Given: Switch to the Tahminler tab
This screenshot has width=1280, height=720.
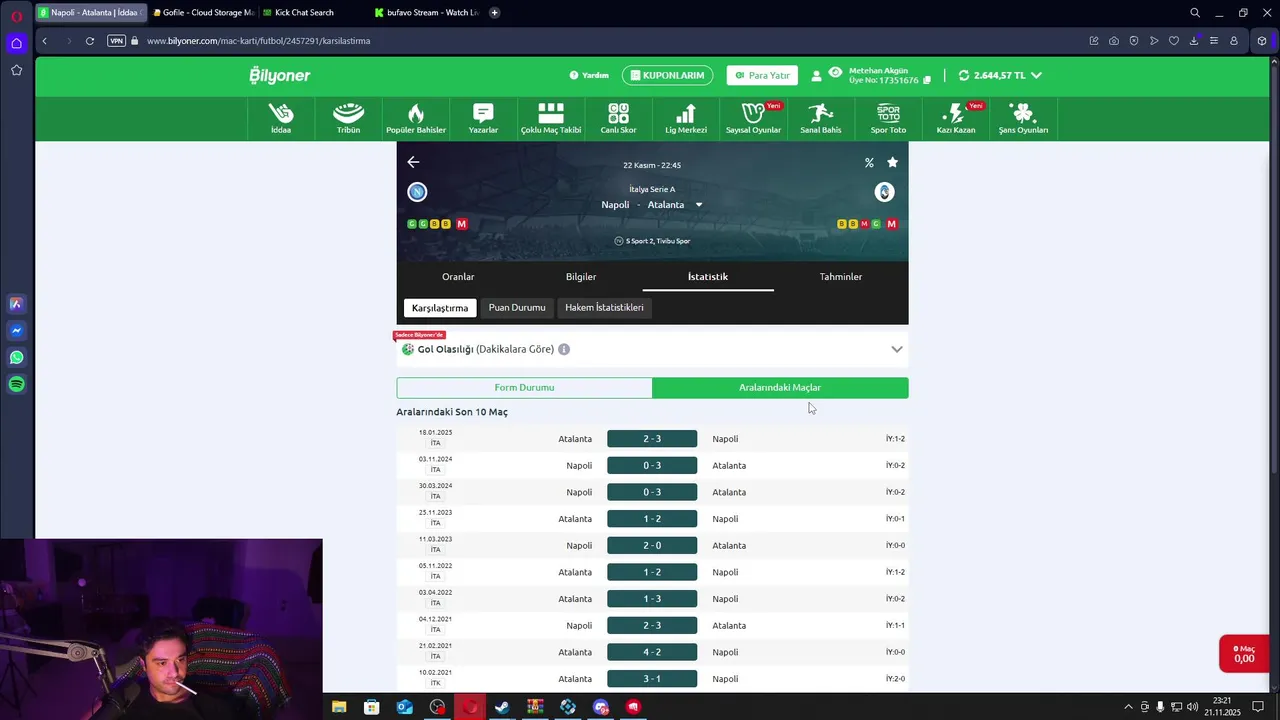Looking at the screenshot, I should [x=841, y=277].
